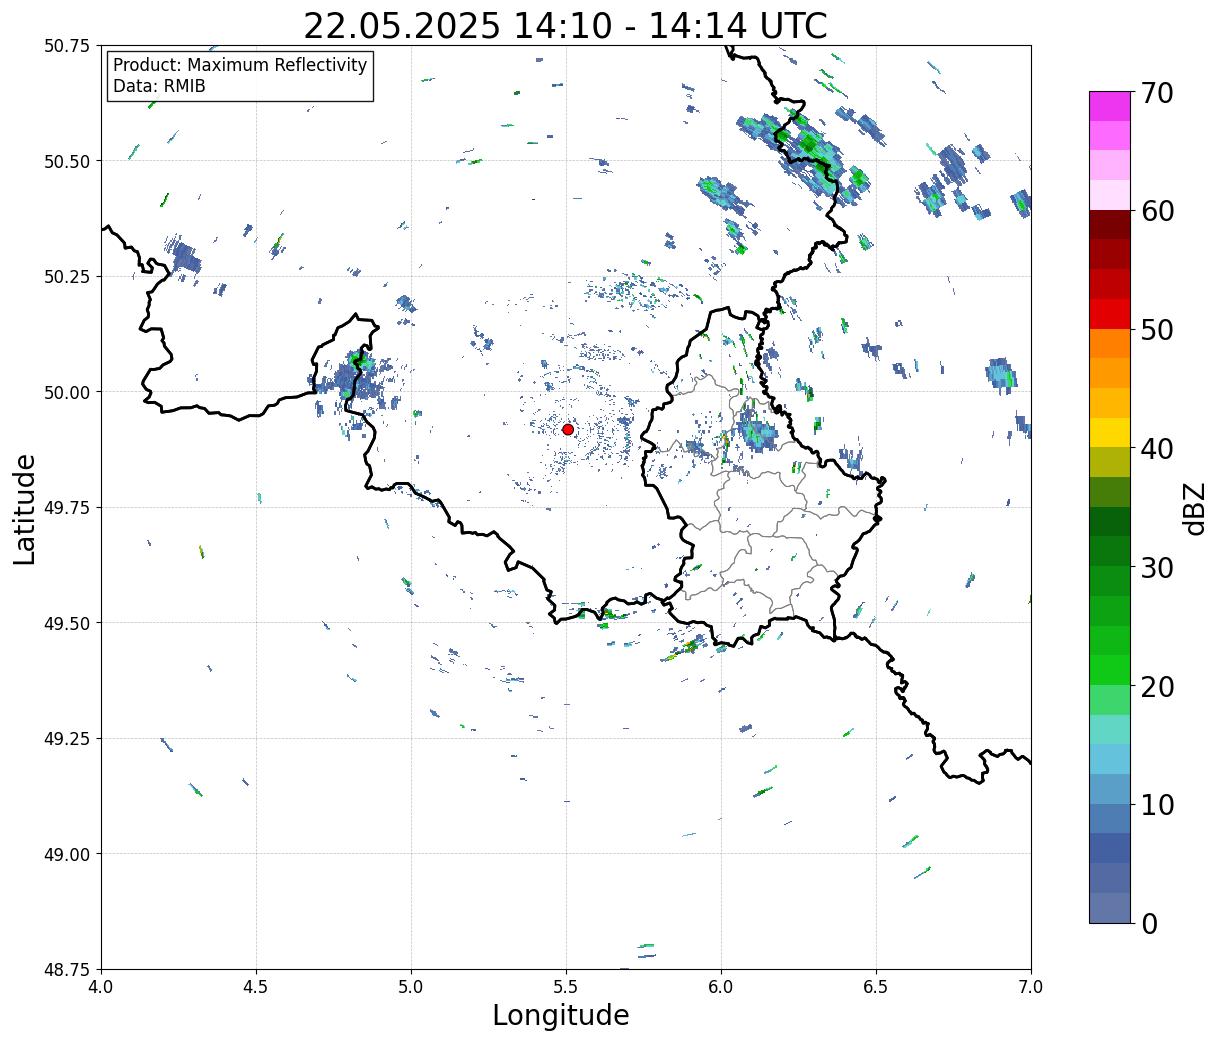Image resolution: width=1219 pixels, height=1040 pixels.
Task: Click the 48.75 latitude tick label
Action: tap(67, 969)
